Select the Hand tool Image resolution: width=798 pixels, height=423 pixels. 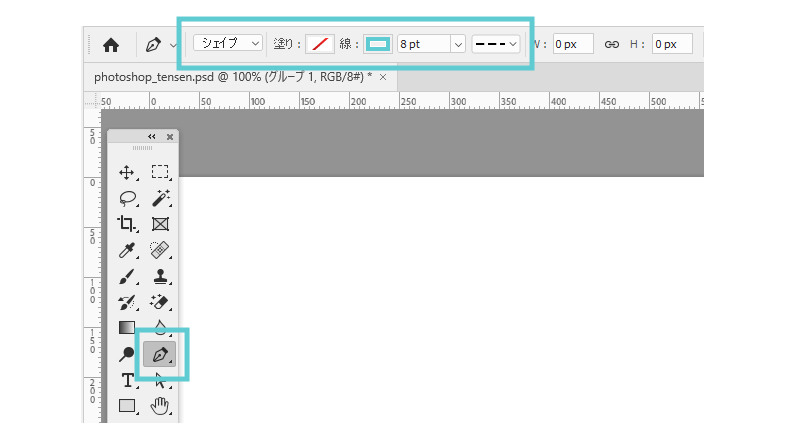click(x=159, y=406)
